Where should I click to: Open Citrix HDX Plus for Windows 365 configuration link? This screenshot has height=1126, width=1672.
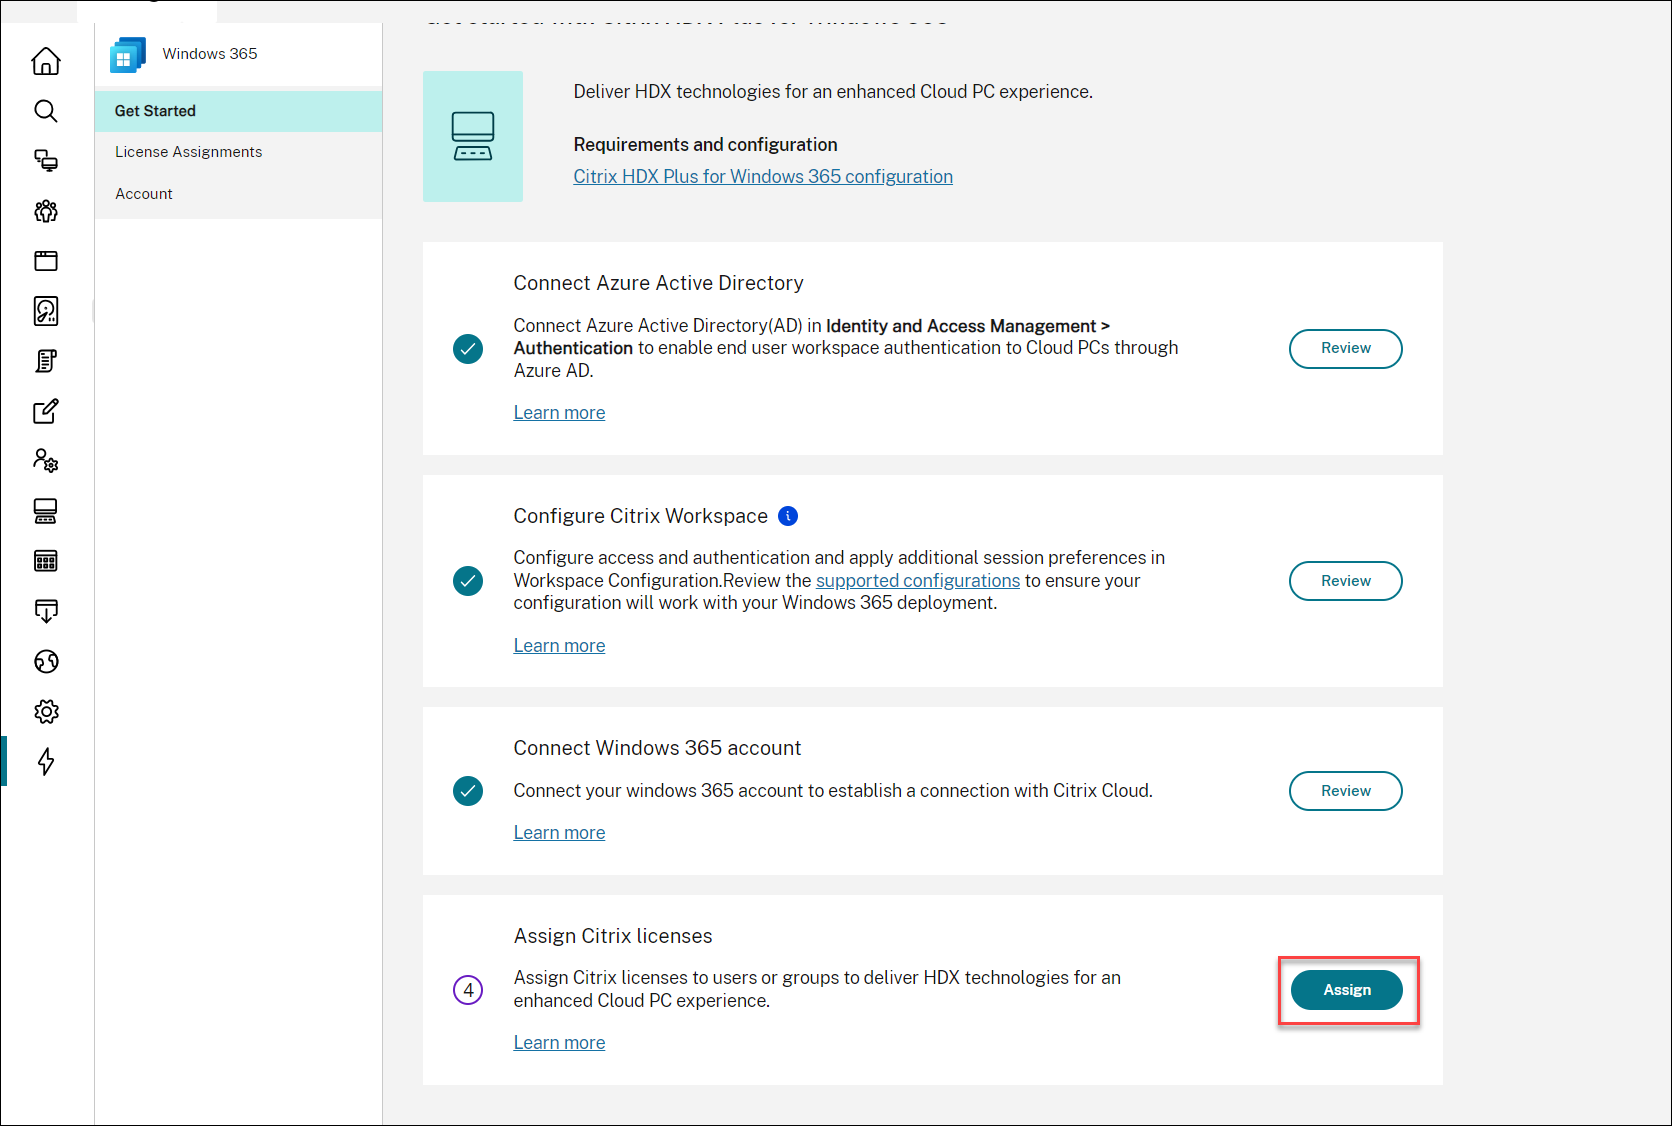pos(763,177)
